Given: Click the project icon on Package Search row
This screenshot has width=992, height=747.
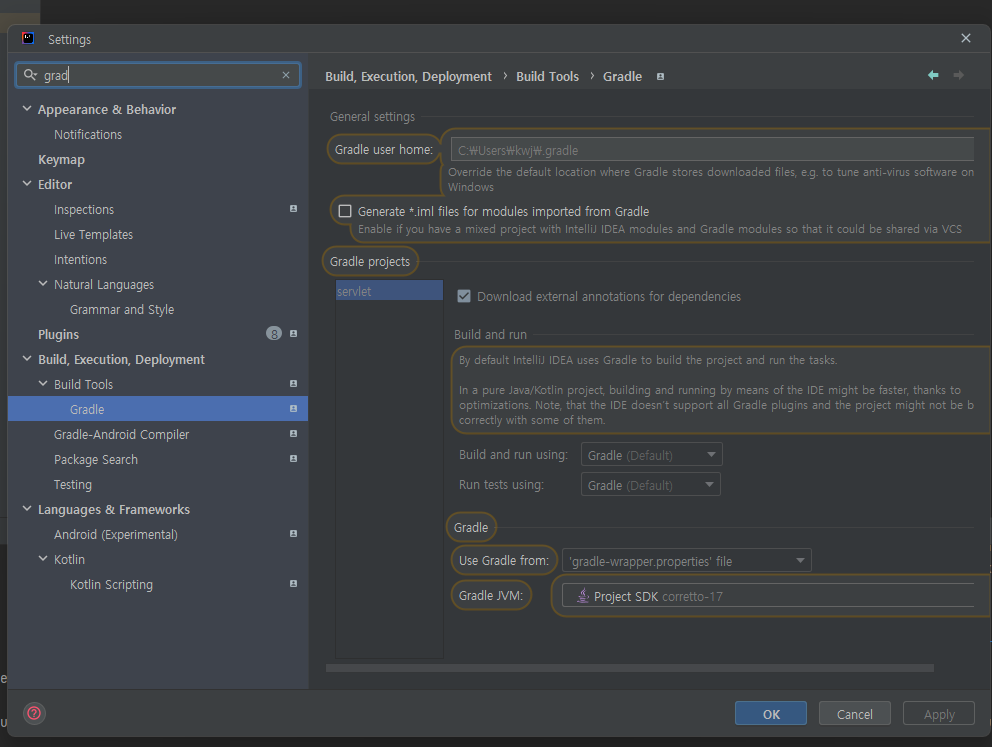Looking at the screenshot, I should tap(294, 459).
